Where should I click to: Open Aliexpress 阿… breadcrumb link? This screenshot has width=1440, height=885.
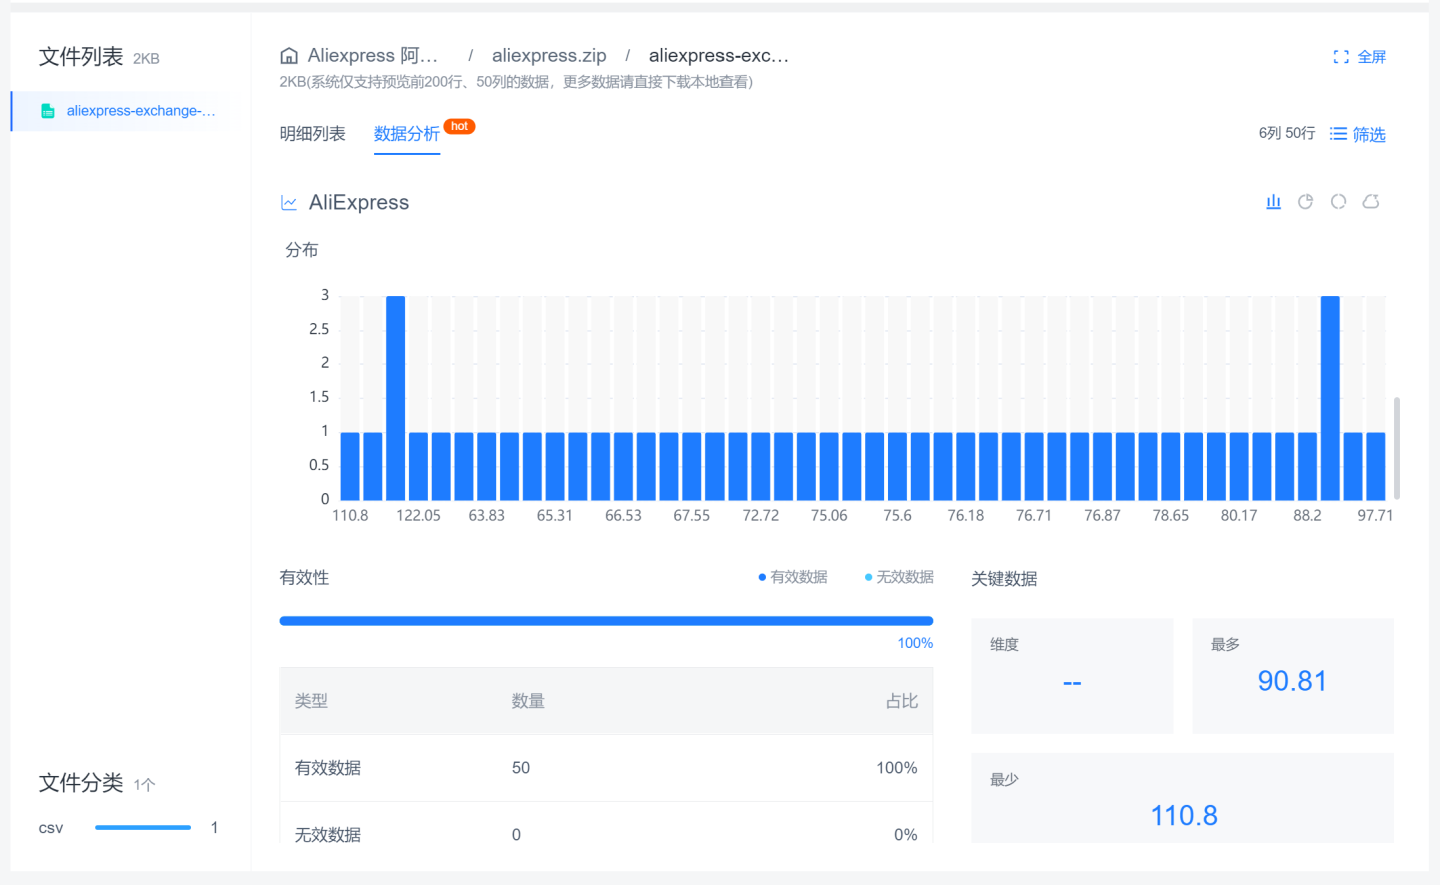372,56
